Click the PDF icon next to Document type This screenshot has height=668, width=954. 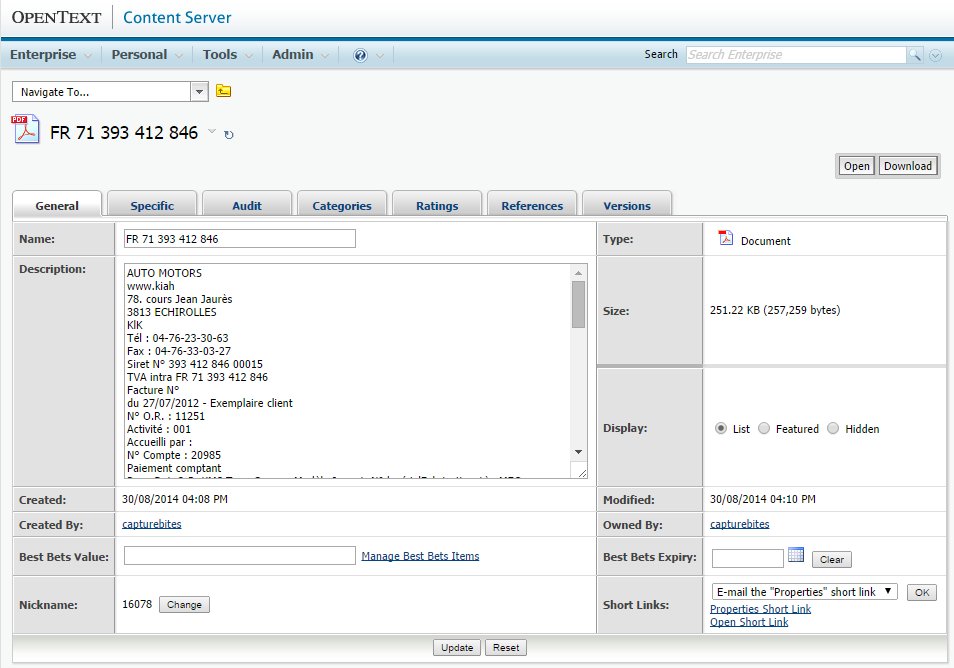(726, 239)
